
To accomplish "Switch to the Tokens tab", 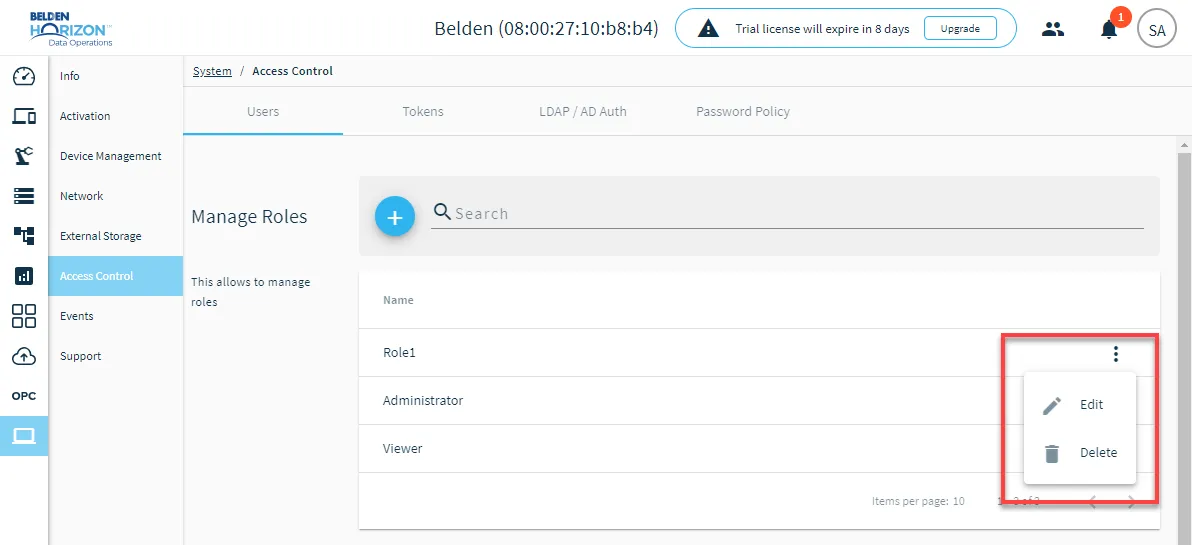I will (x=423, y=112).
